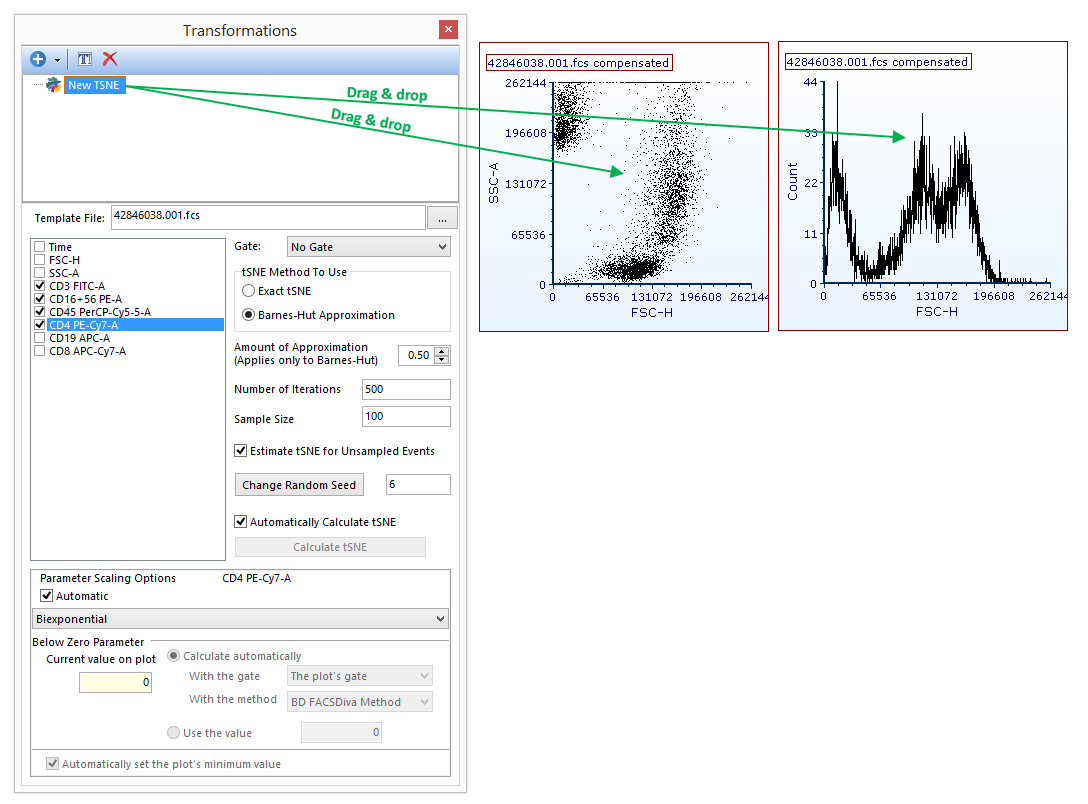Click the Change Random Seed button

299,485
